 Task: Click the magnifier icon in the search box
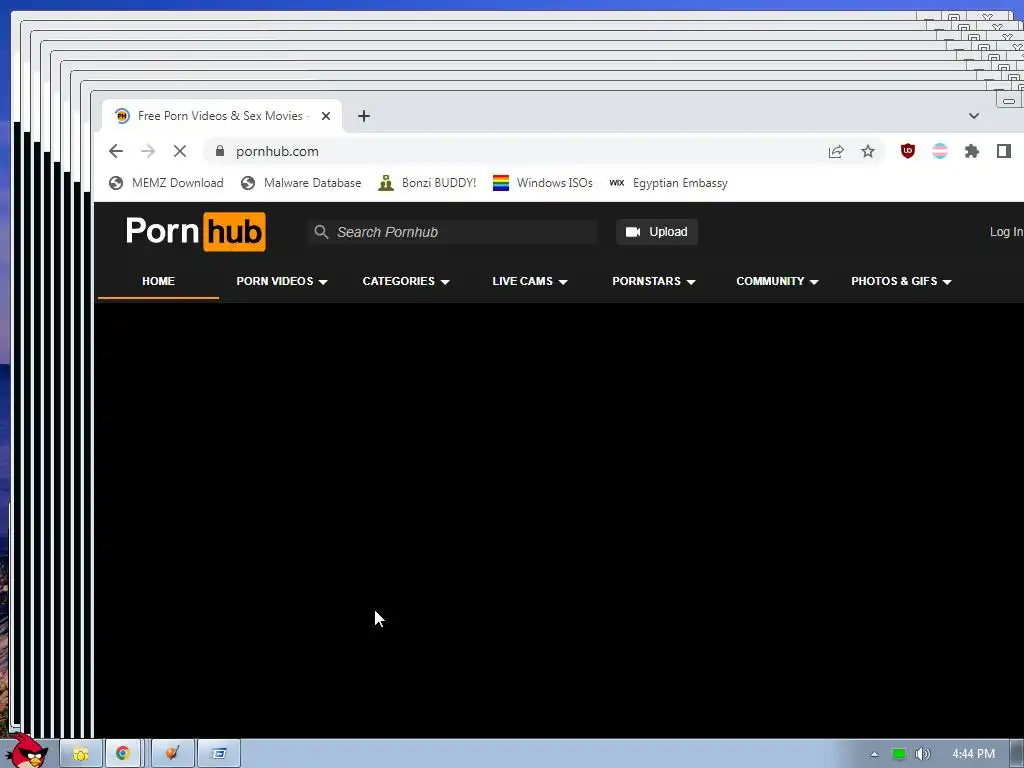(x=321, y=232)
